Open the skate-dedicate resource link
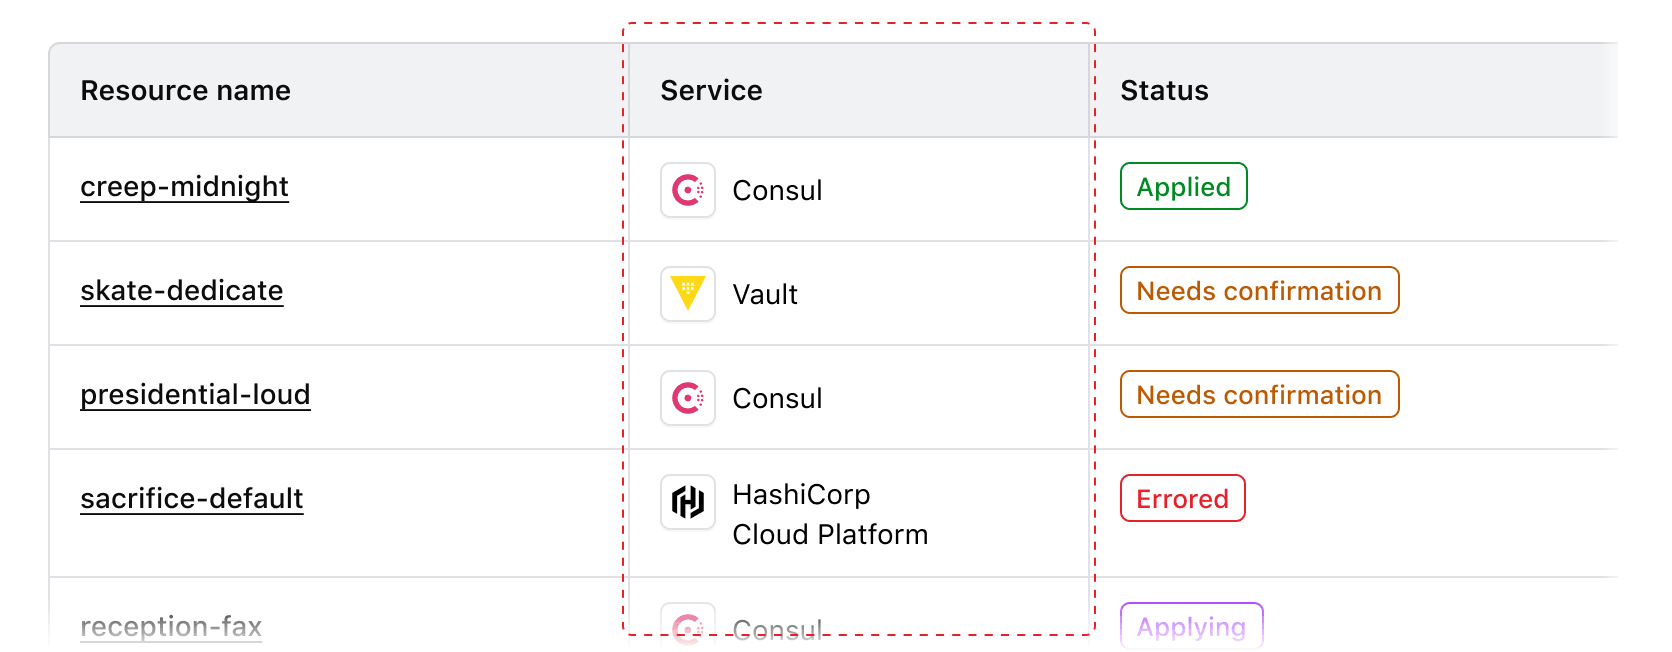The image size is (1672, 652). (182, 291)
